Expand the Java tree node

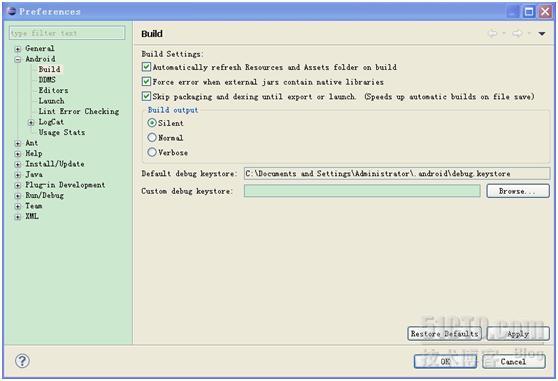pyautogui.click(x=17, y=175)
